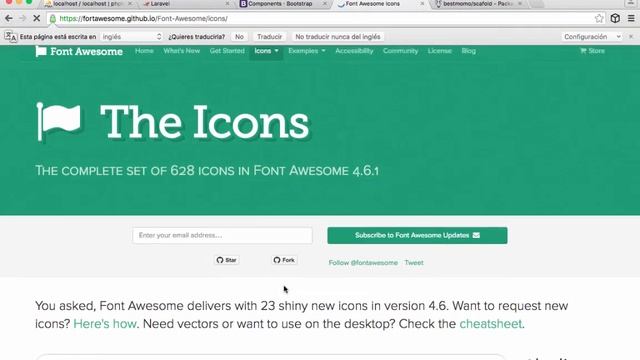640x360 pixels.
Task: Open the What's New nav link
Action: click(182, 51)
